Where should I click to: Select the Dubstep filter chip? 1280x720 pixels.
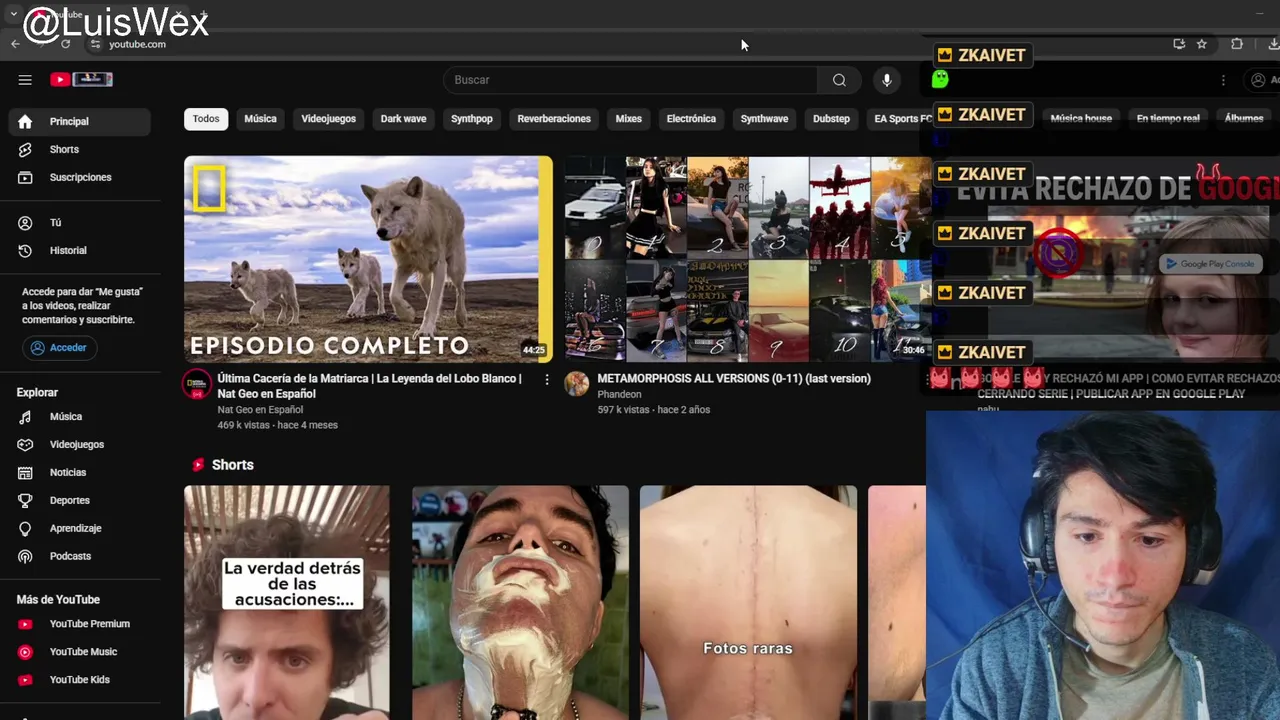831,119
